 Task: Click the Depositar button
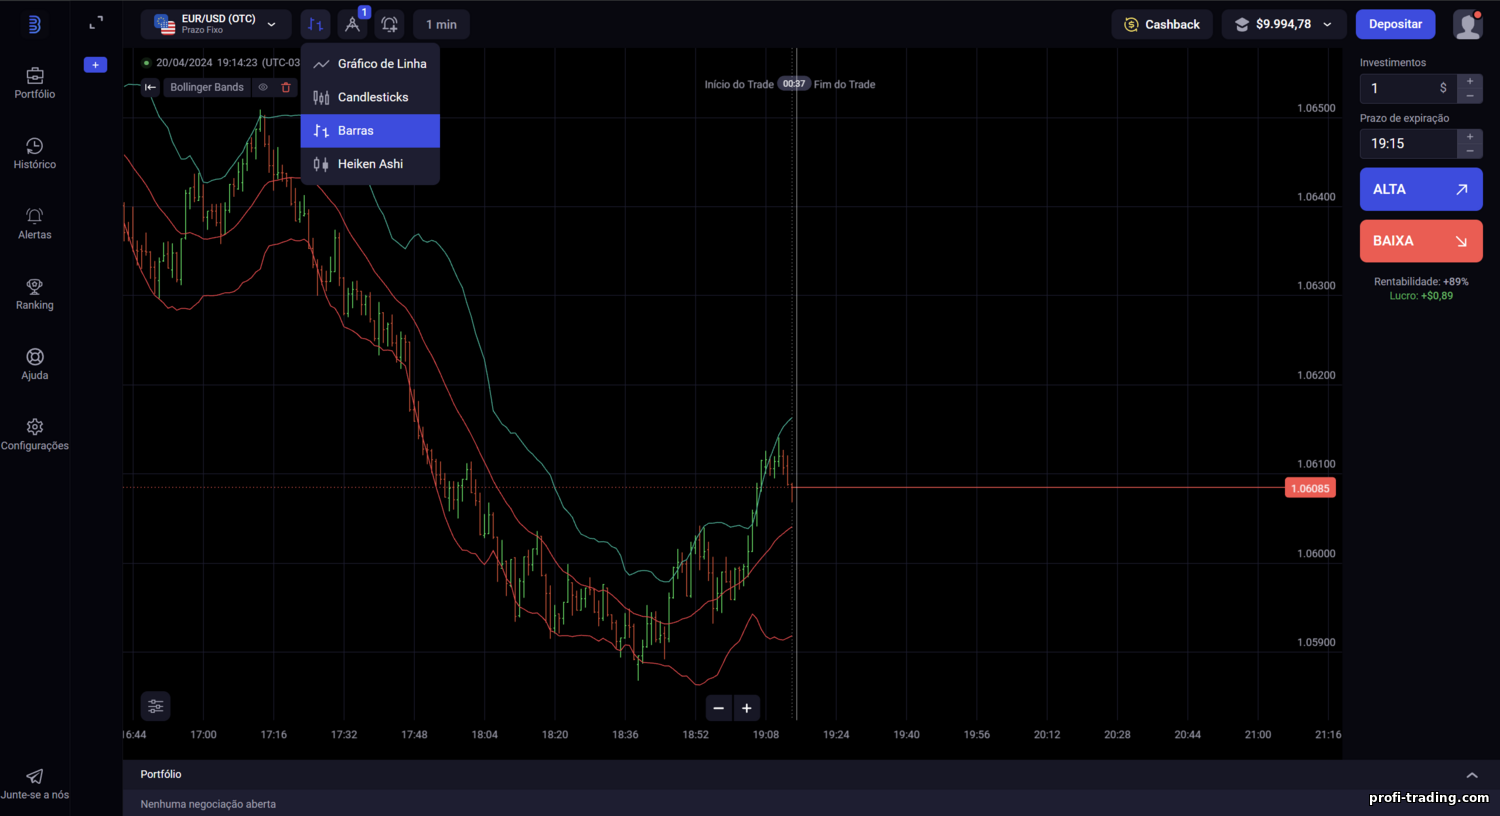click(1395, 24)
